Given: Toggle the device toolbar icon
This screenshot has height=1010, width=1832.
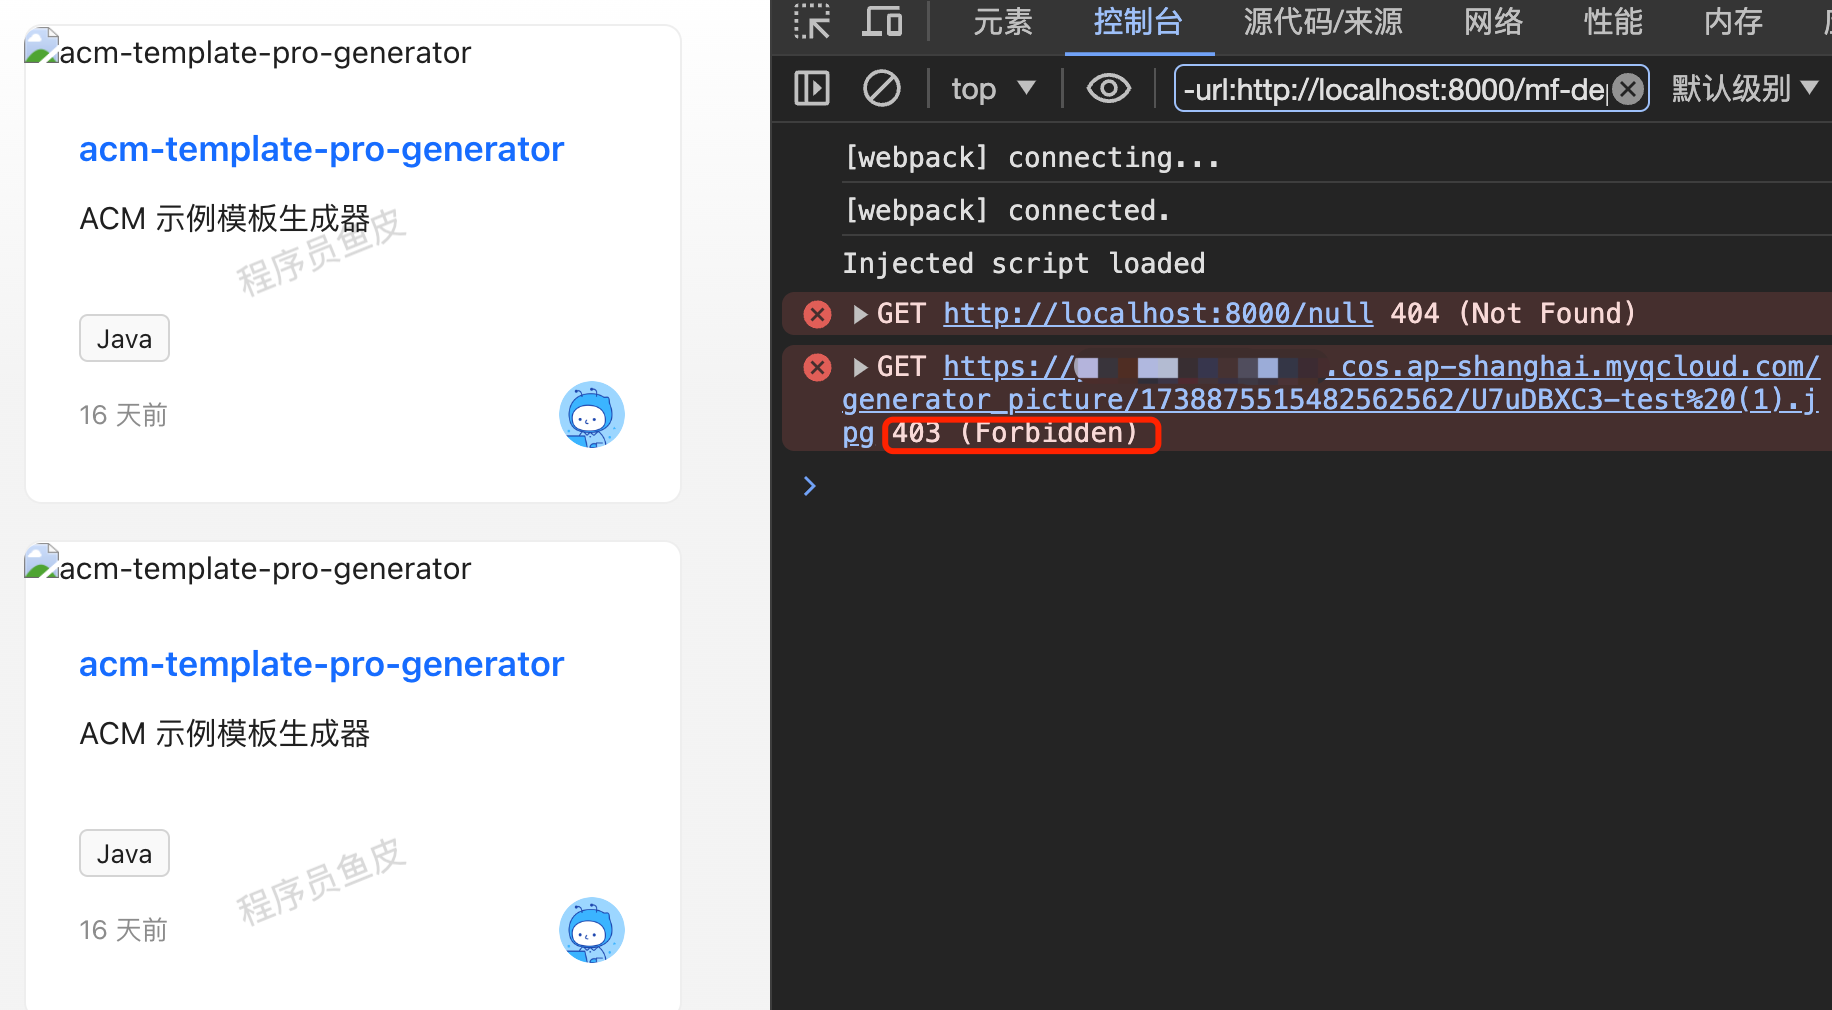Looking at the screenshot, I should (x=882, y=21).
